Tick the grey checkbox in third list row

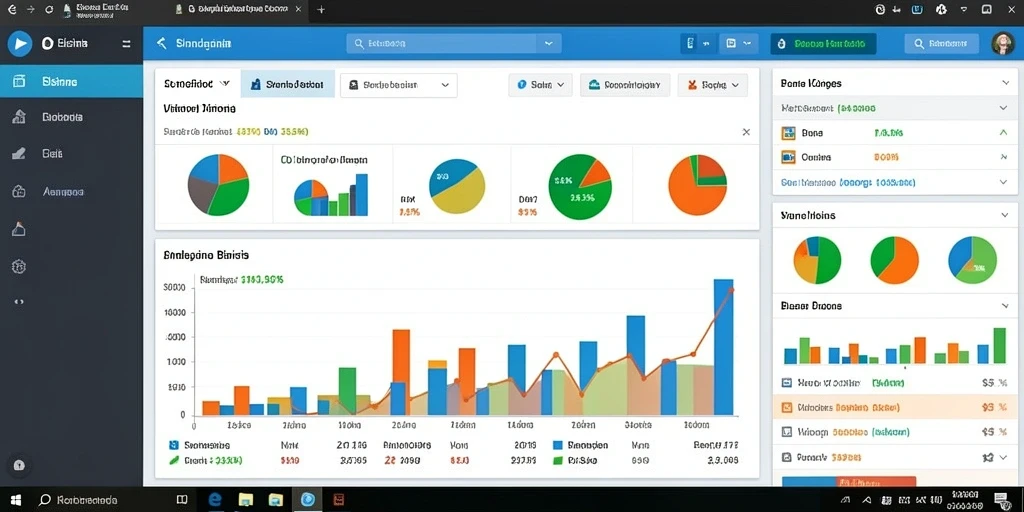[x=787, y=432]
